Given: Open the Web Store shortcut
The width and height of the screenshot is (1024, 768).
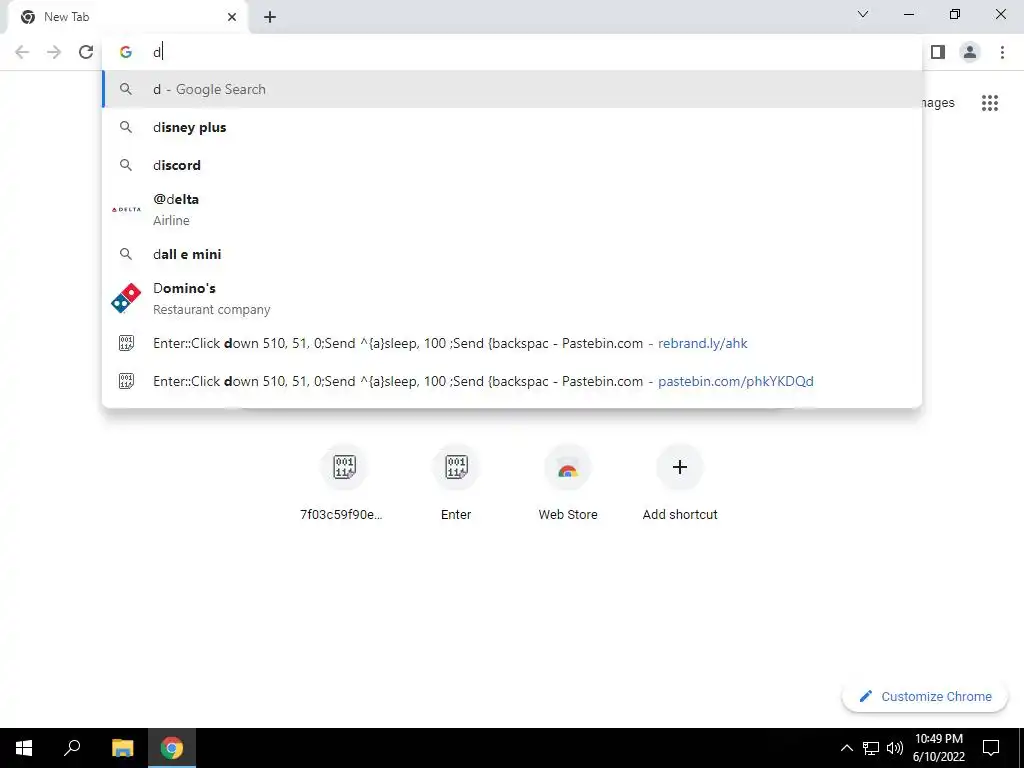Looking at the screenshot, I should [568, 483].
